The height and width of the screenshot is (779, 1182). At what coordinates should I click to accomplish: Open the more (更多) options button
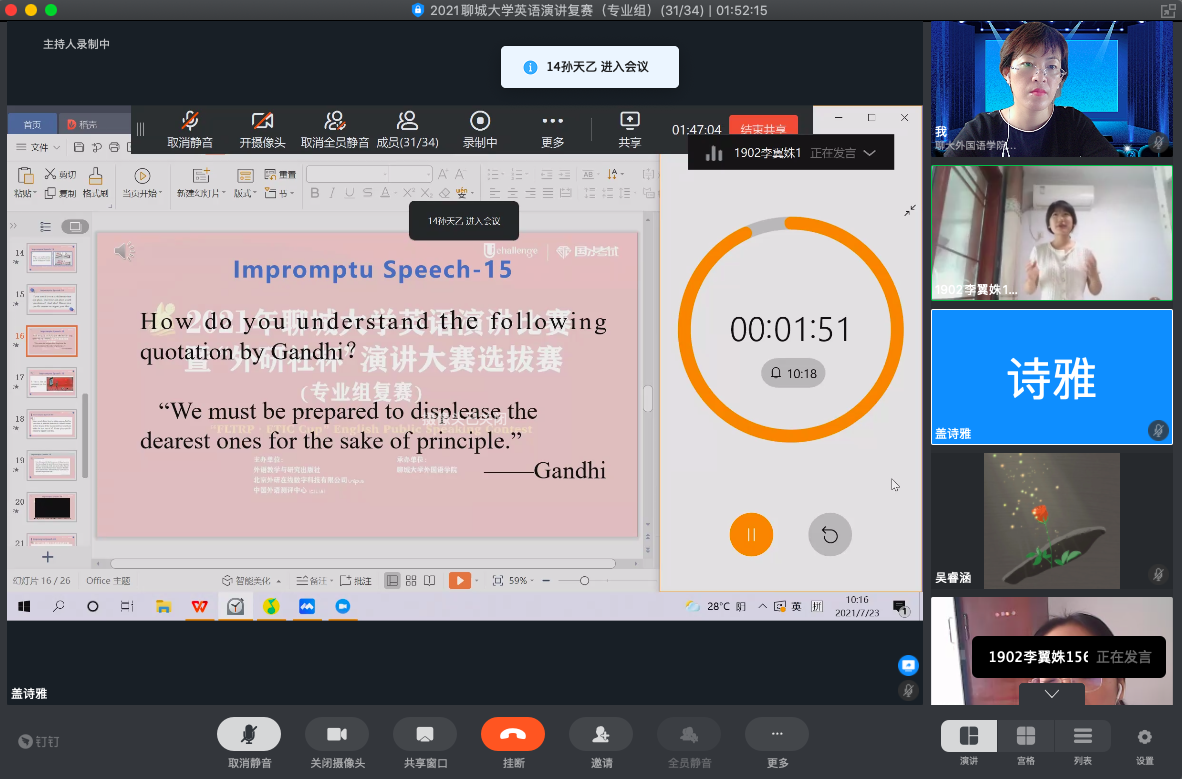777,735
